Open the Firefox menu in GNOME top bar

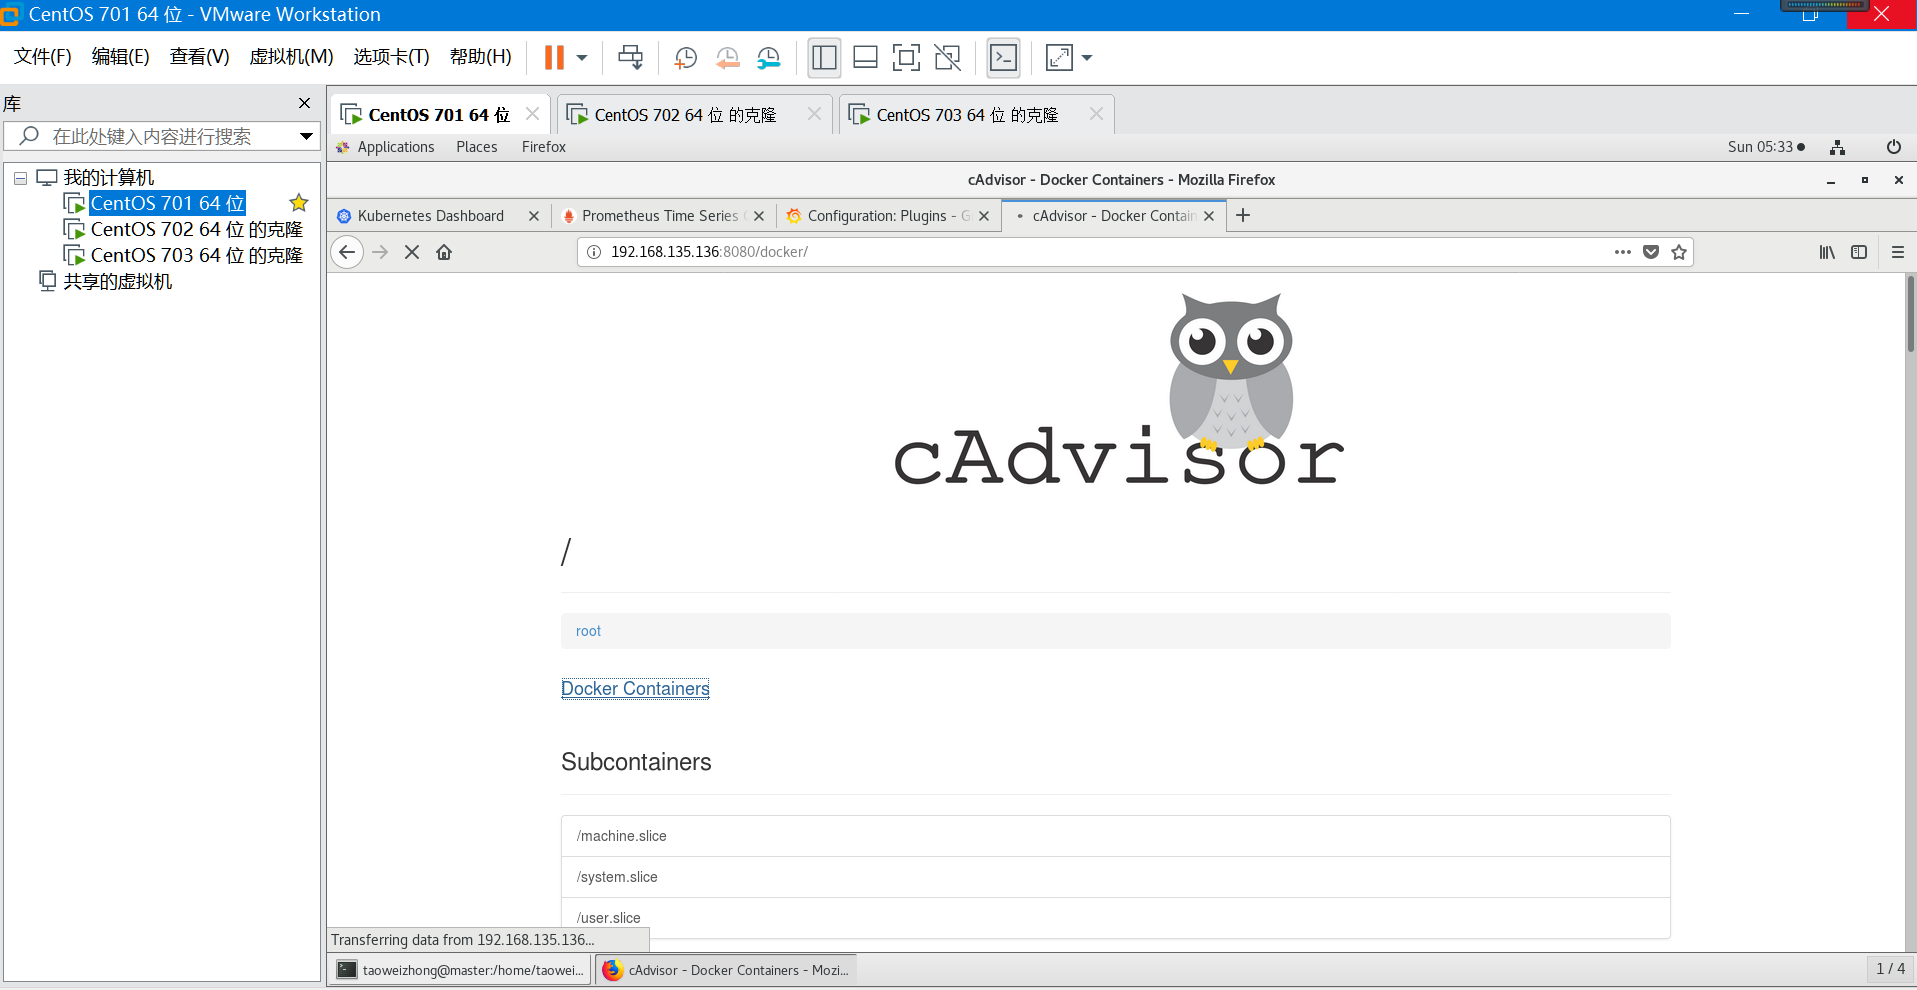[x=544, y=147]
